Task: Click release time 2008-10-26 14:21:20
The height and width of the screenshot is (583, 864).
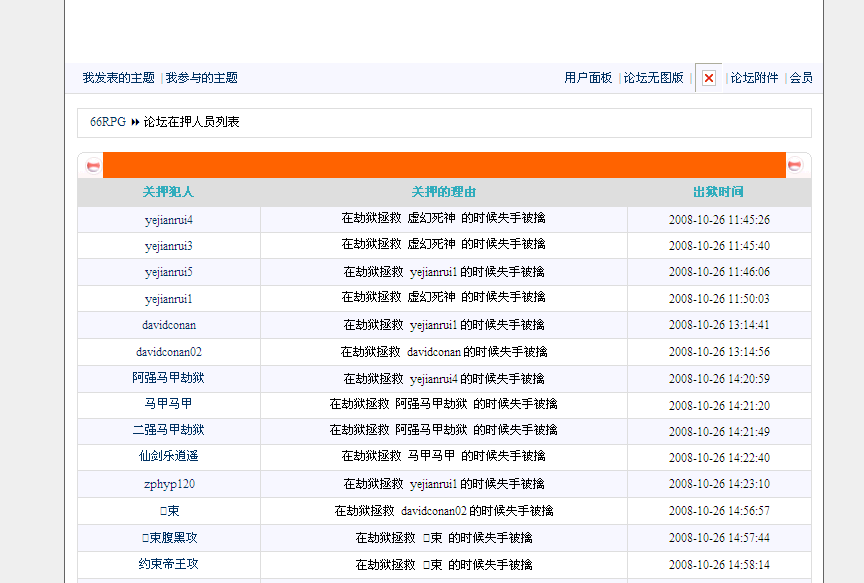Action: coord(719,406)
